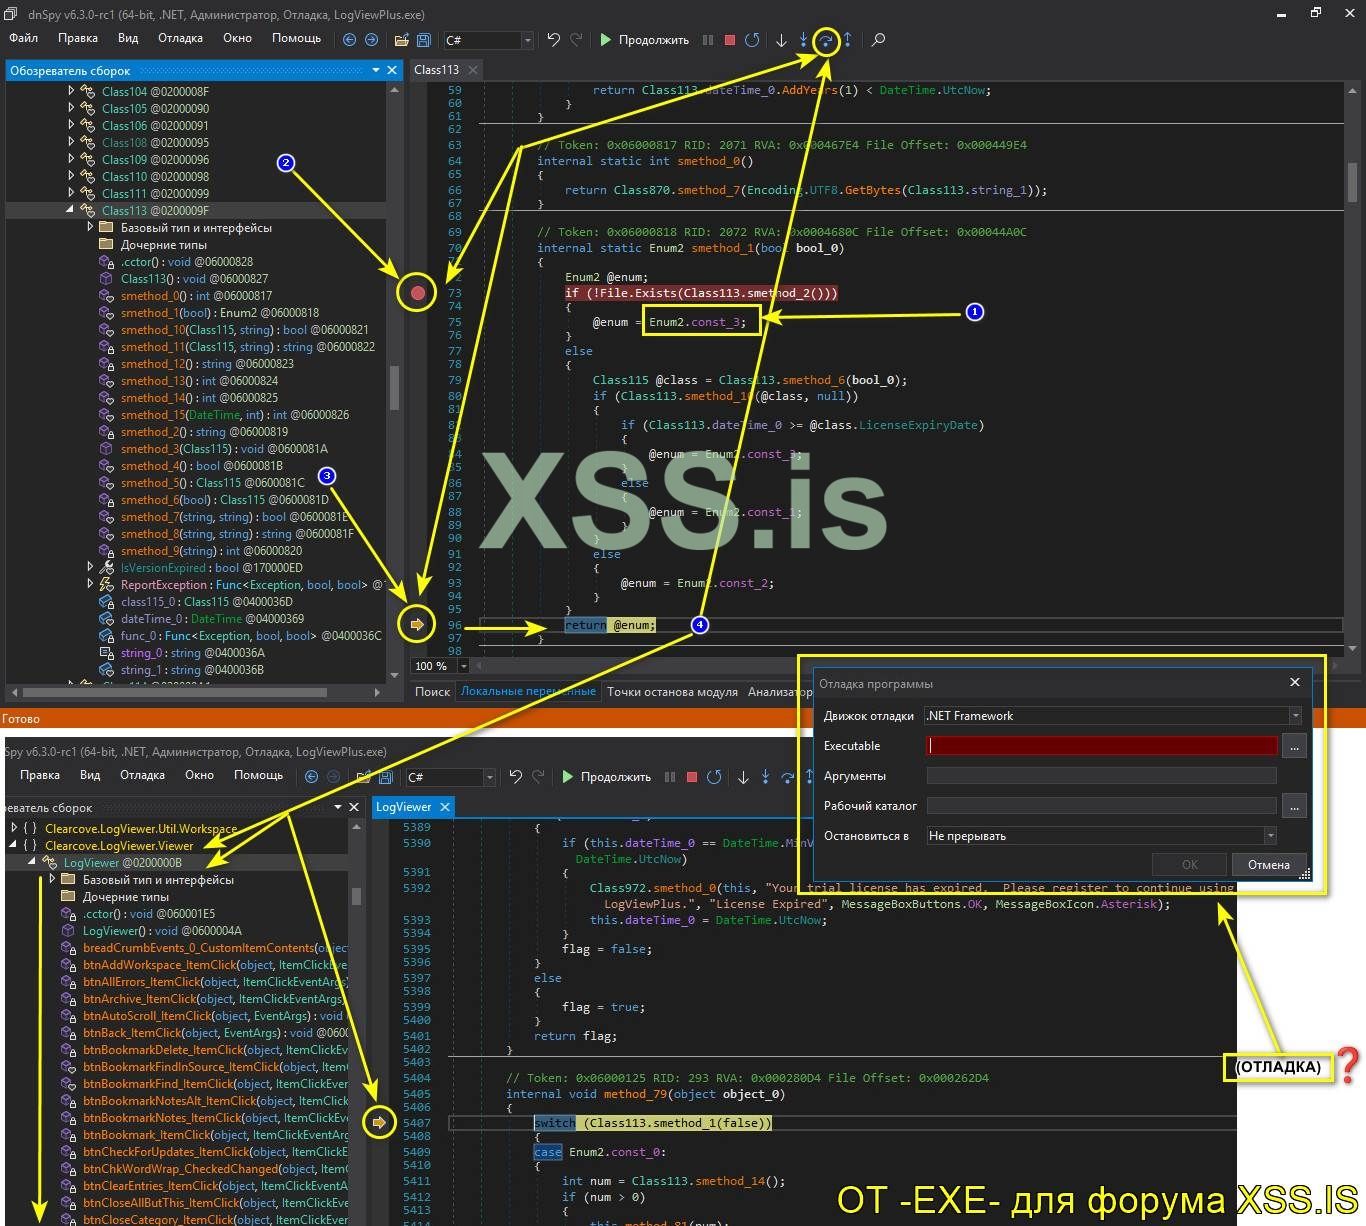This screenshot has height=1226, width=1366.
Task: Open Файл menu in upper dnSpy window
Action: pyautogui.click(x=24, y=38)
